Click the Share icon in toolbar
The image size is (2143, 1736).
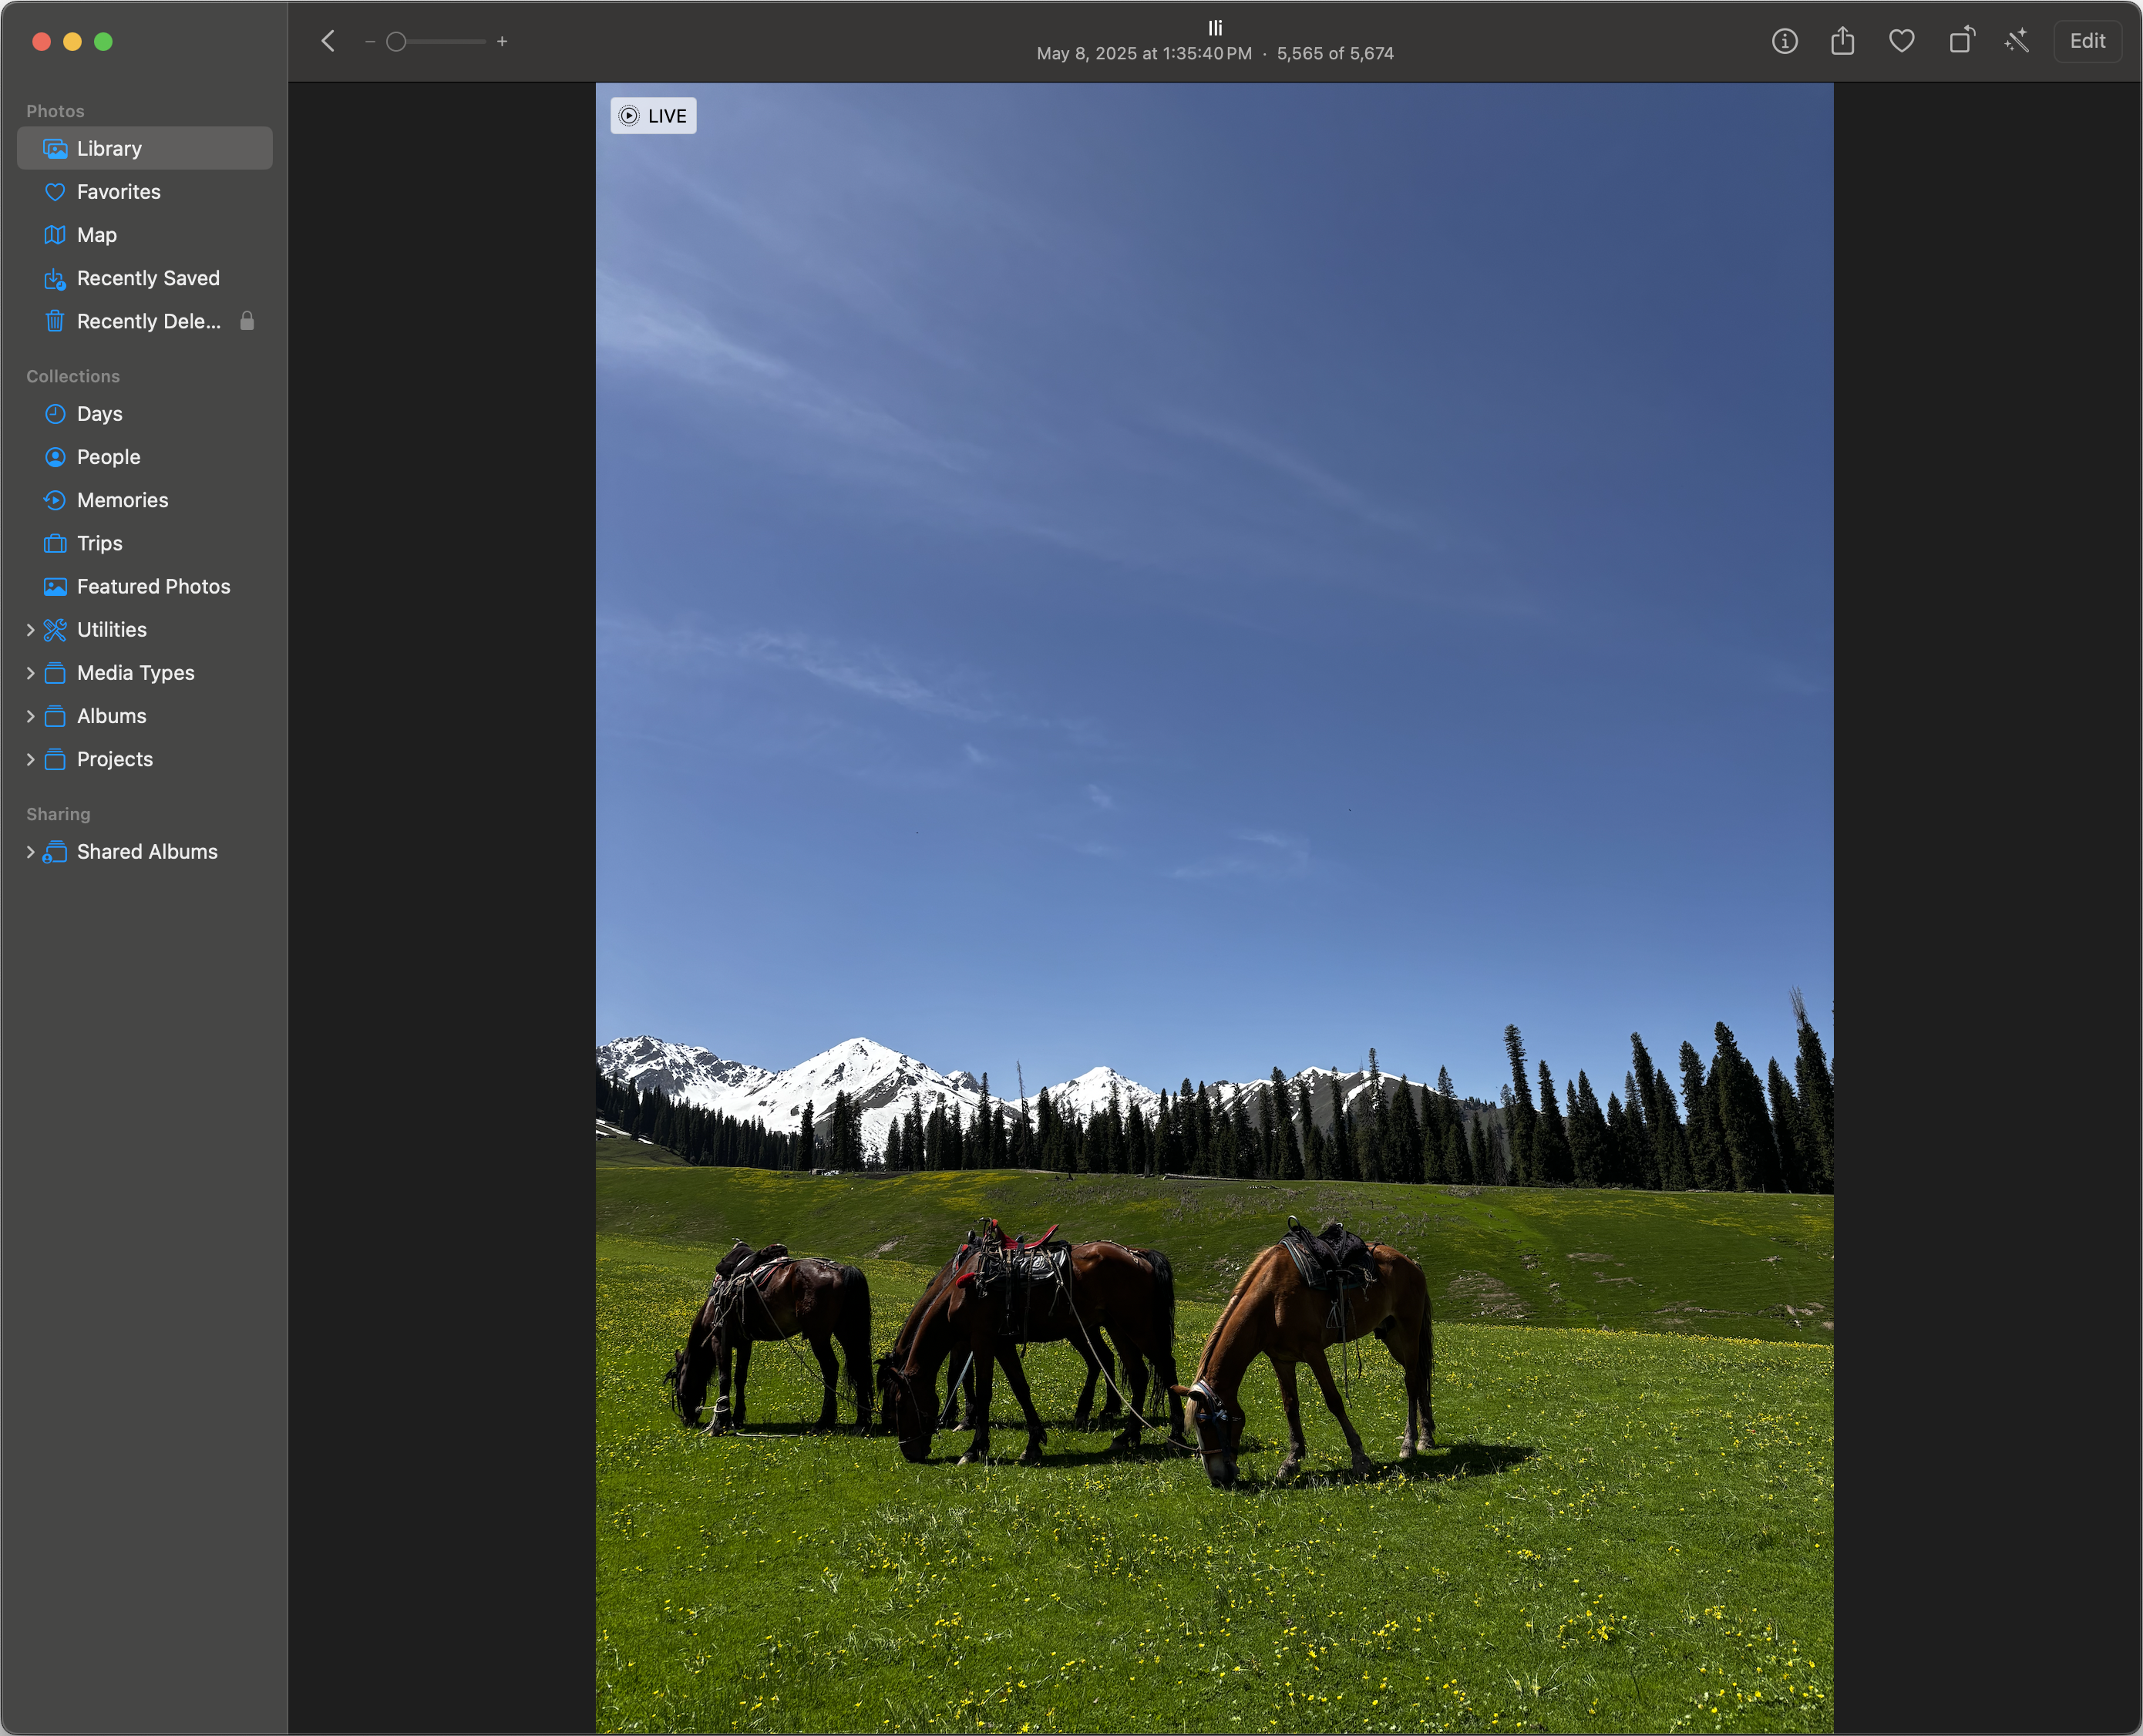click(x=1842, y=41)
